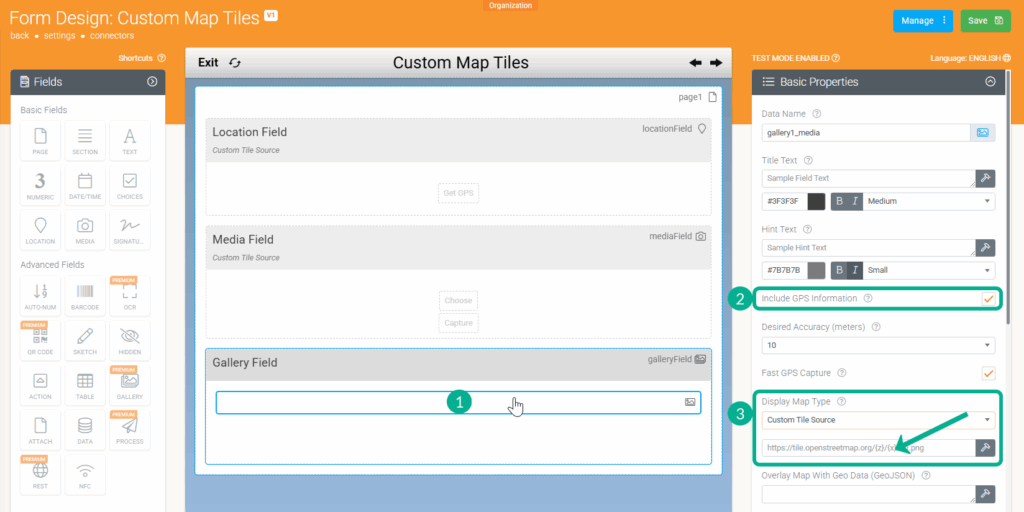
Task: Select the Location Field header
Action: point(458,140)
